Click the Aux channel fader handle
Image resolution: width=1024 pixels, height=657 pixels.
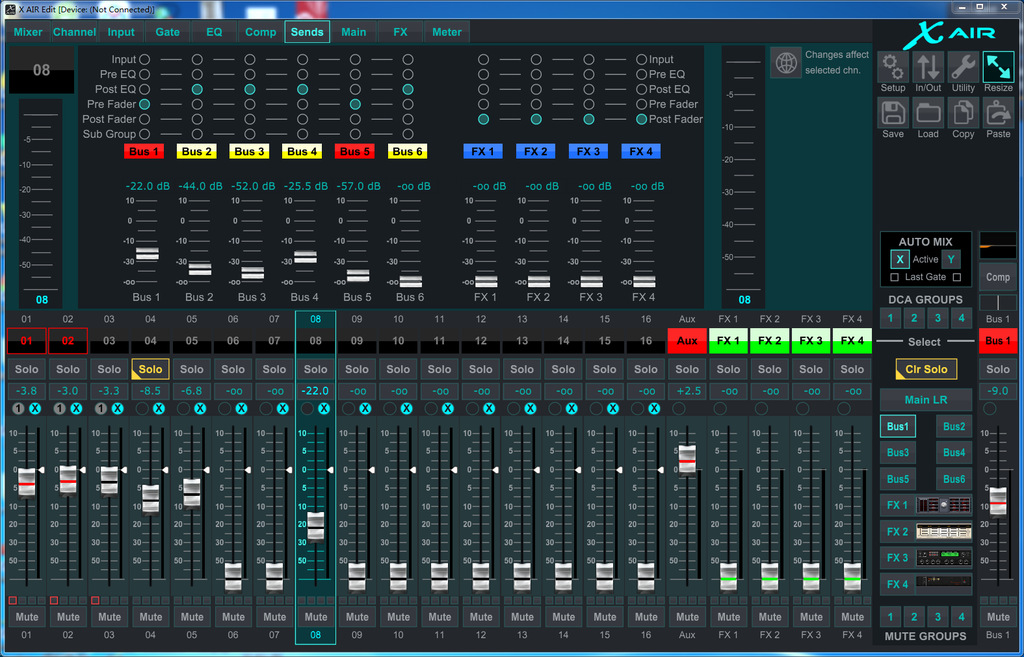(x=687, y=459)
